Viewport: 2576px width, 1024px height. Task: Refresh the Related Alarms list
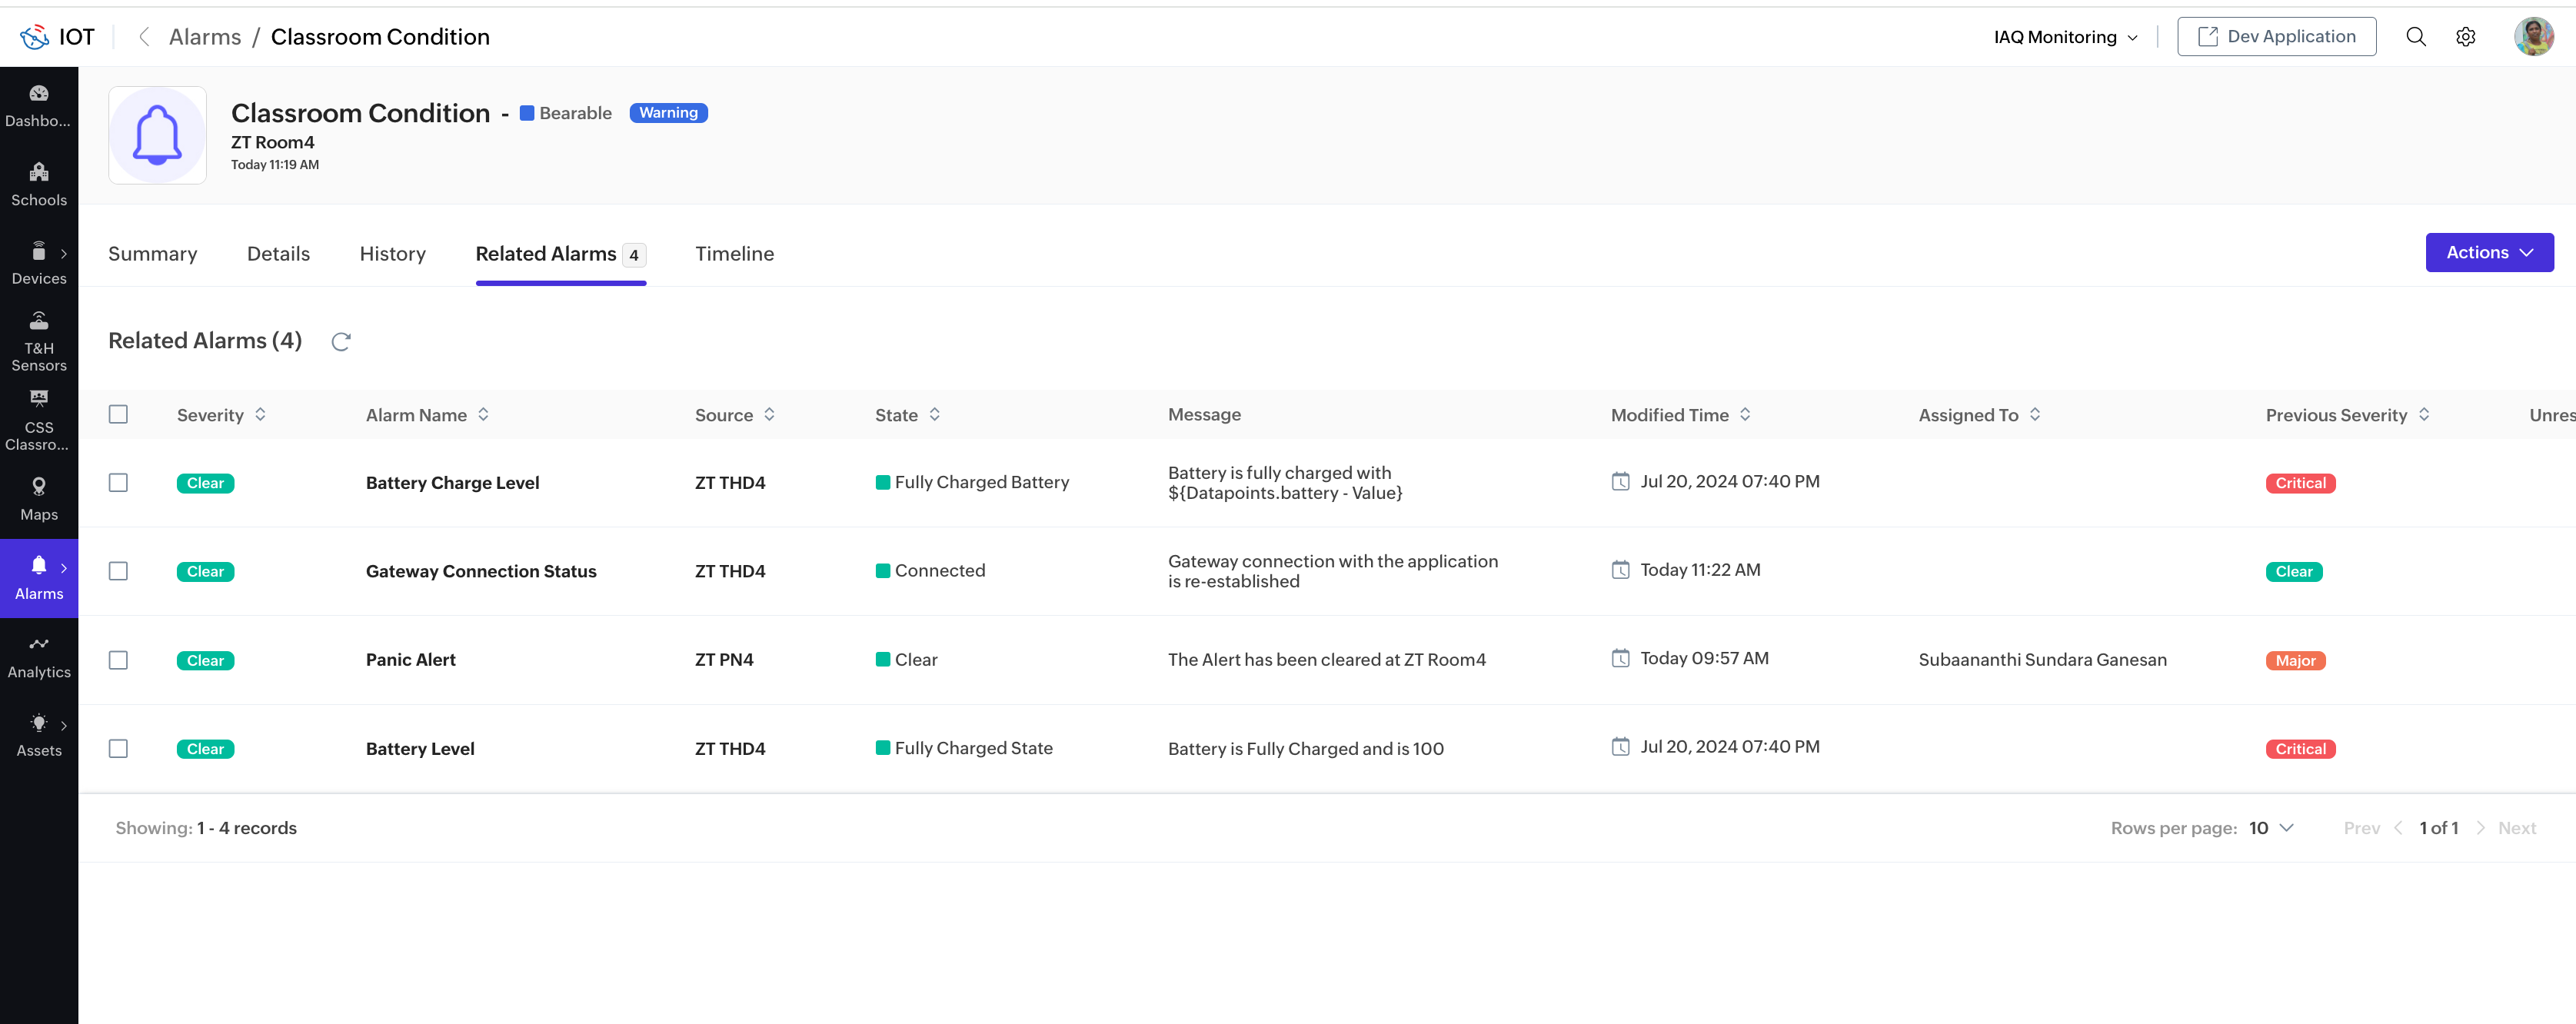pos(341,342)
